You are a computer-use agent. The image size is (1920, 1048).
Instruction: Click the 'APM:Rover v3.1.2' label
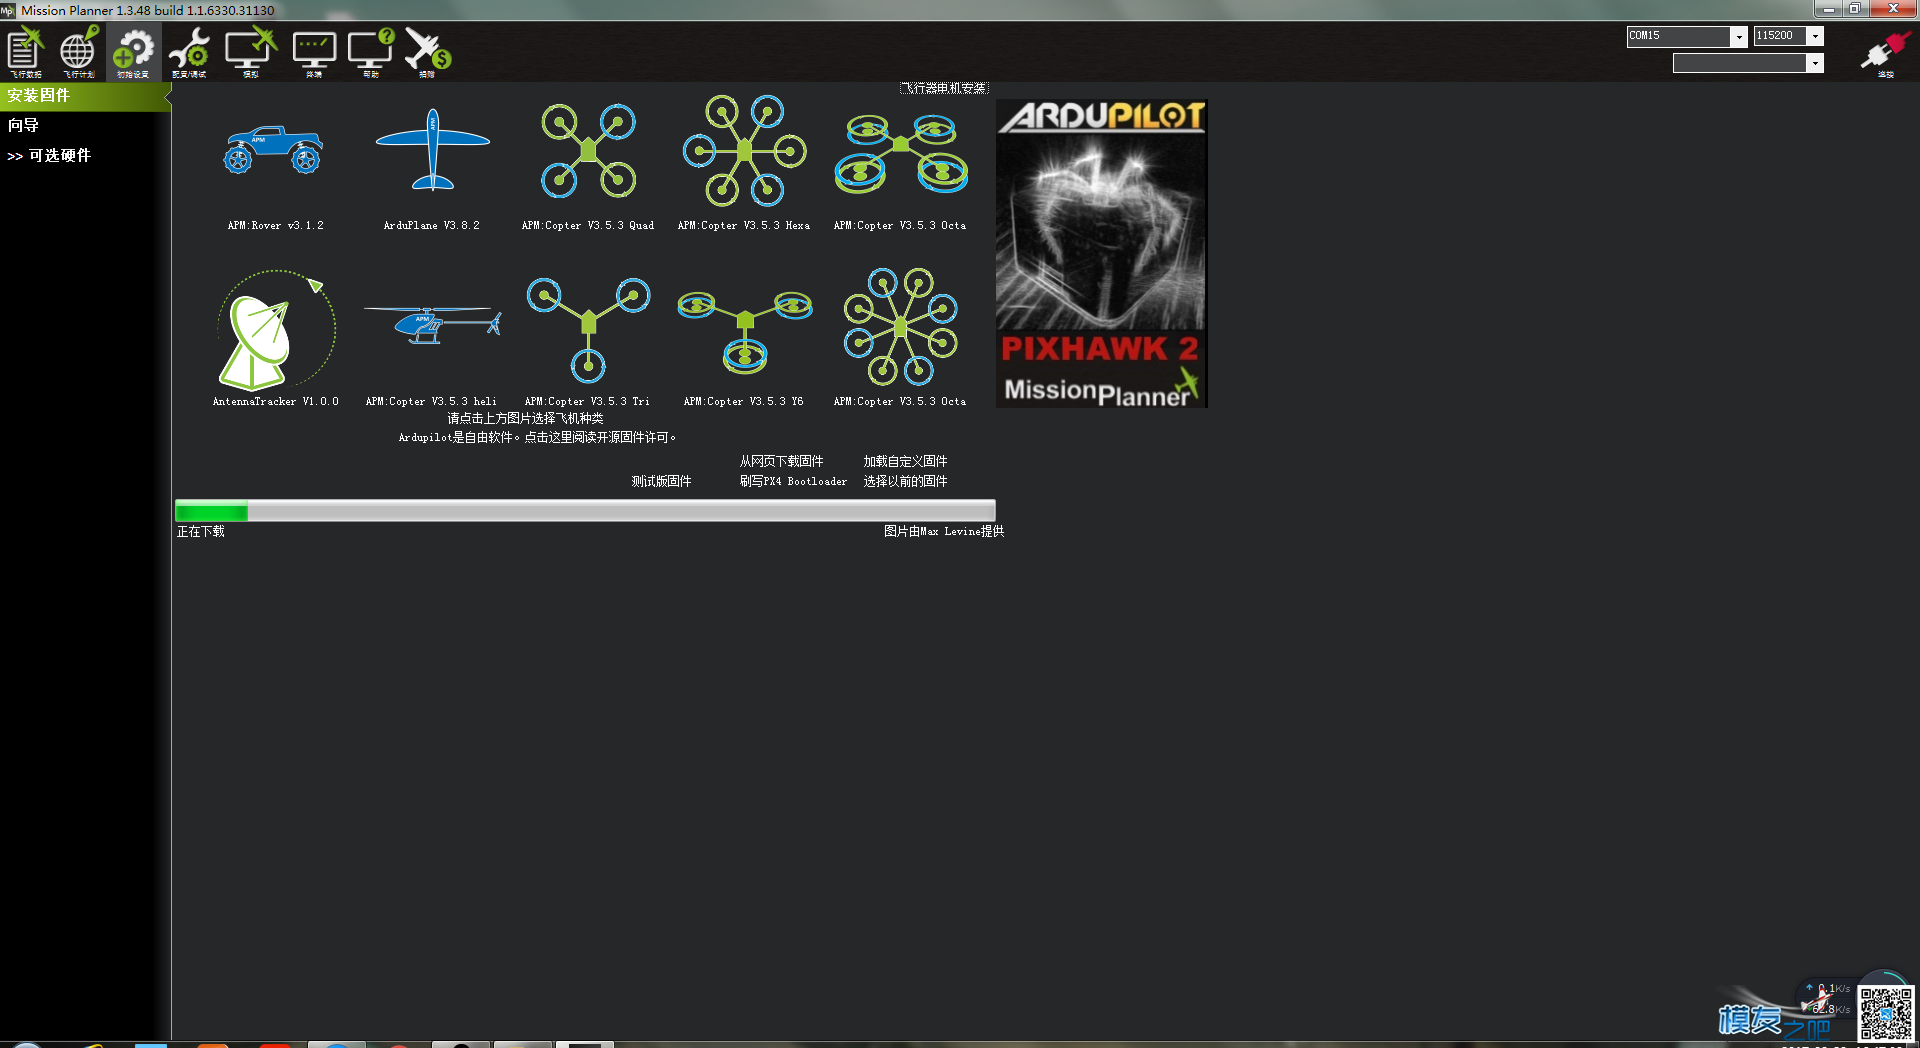click(x=276, y=225)
